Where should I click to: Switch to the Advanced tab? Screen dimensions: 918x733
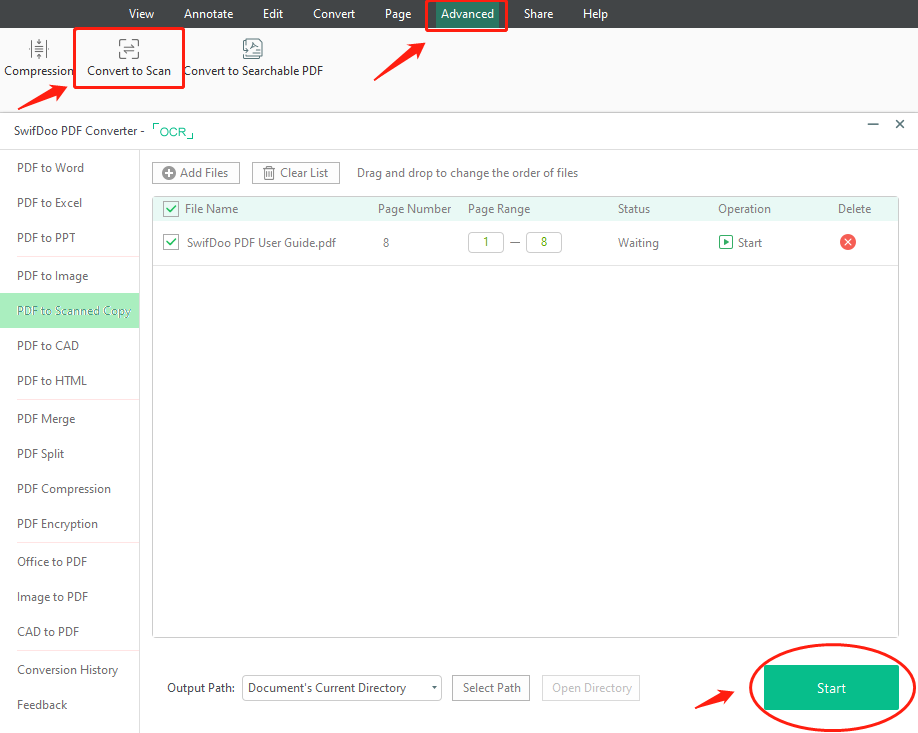click(x=467, y=14)
